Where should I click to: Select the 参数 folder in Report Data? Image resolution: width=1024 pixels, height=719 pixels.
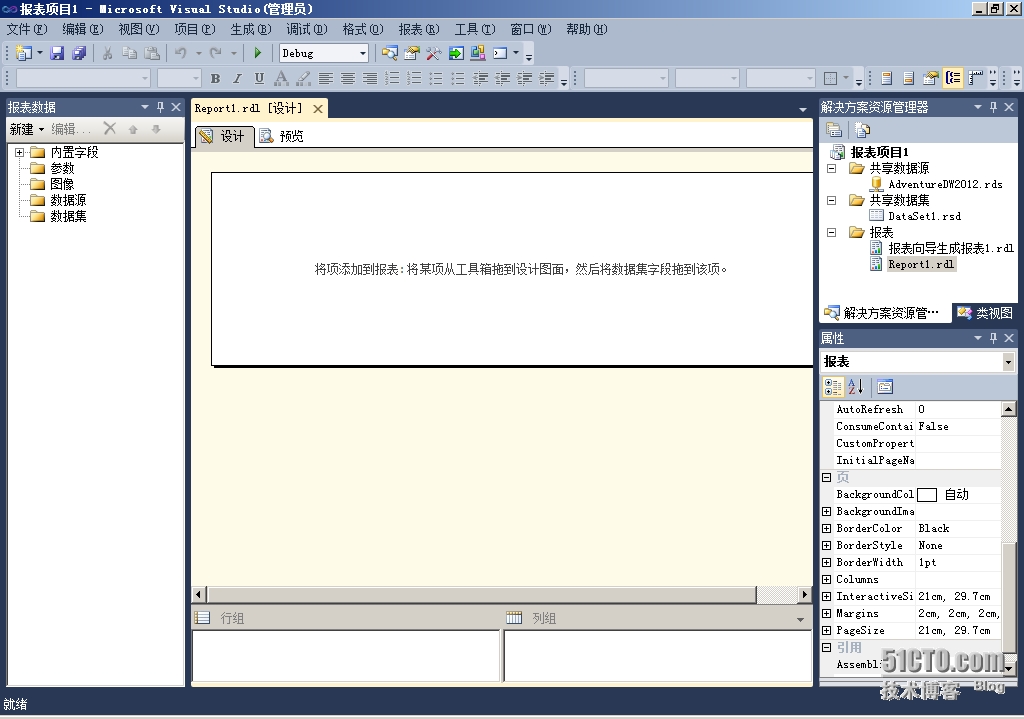(x=62, y=168)
